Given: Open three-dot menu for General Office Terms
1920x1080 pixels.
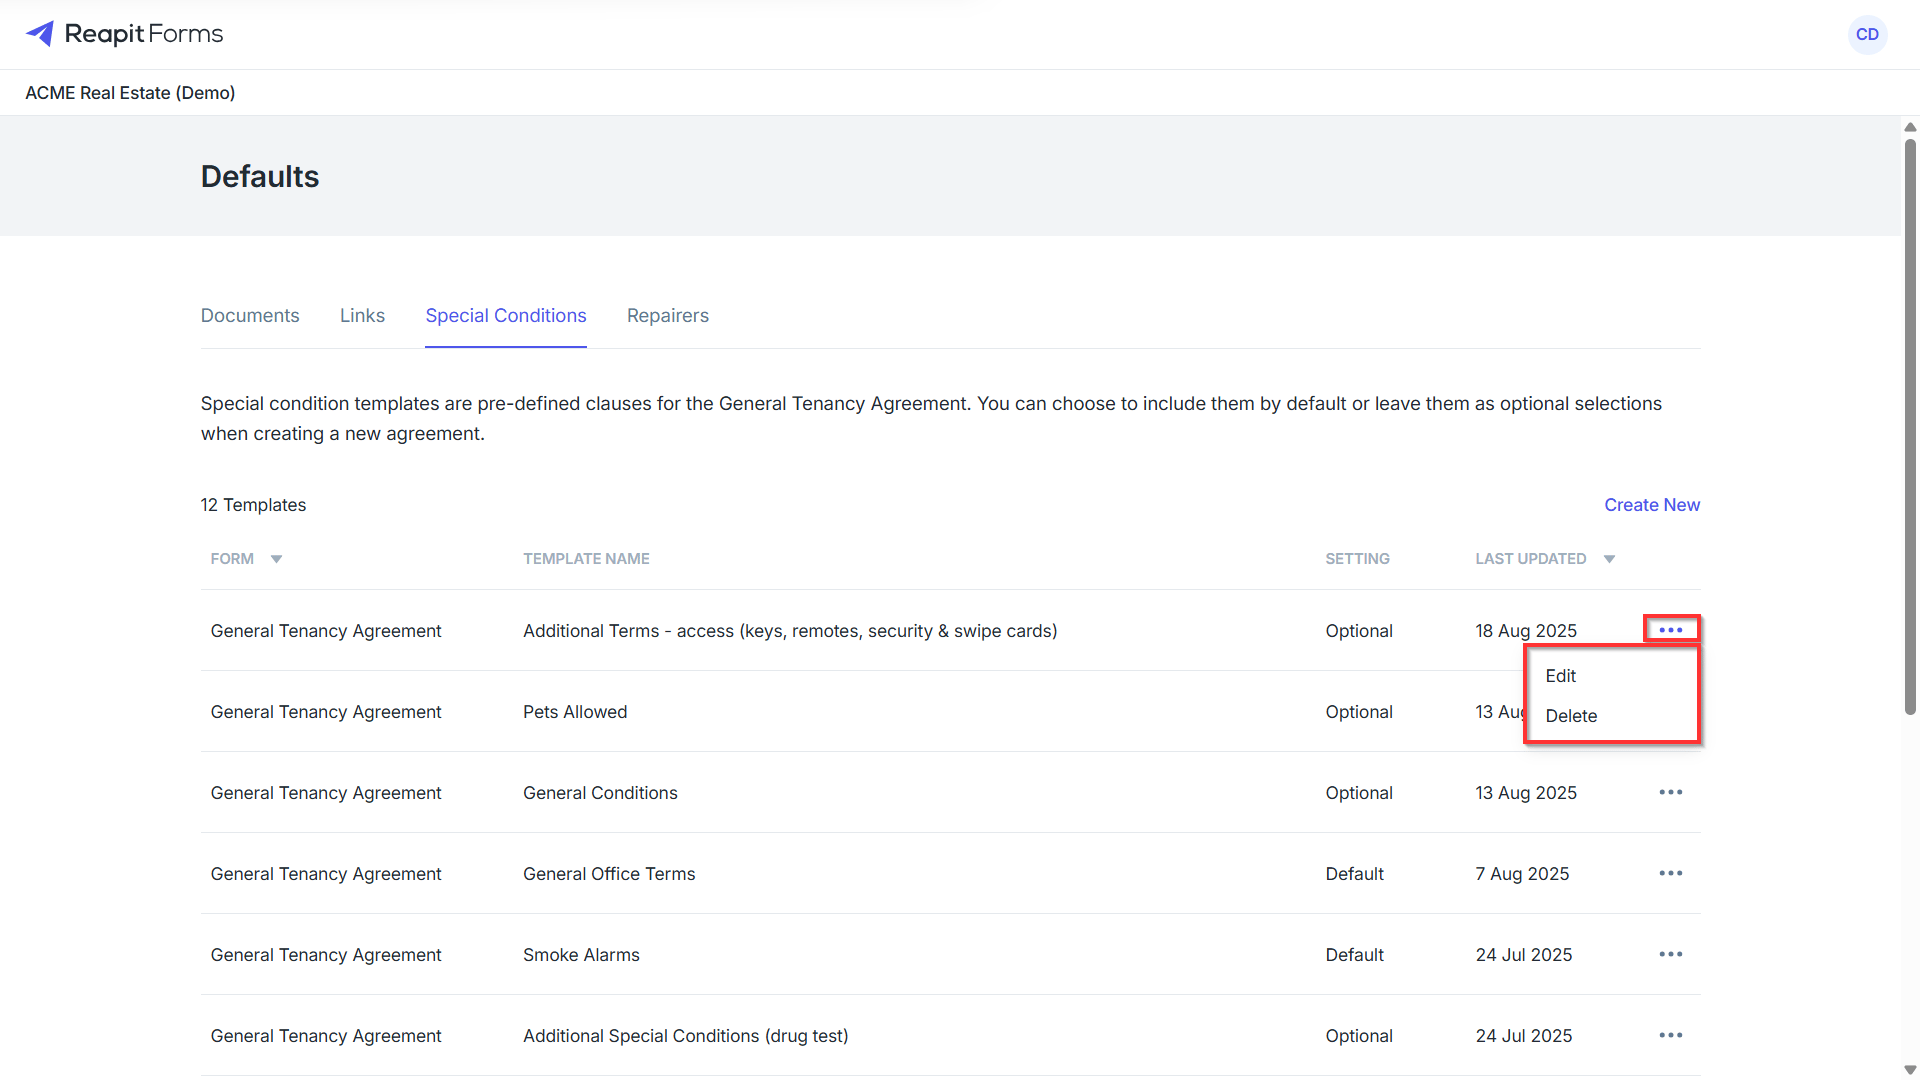Looking at the screenshot, I should [1670, 873].
